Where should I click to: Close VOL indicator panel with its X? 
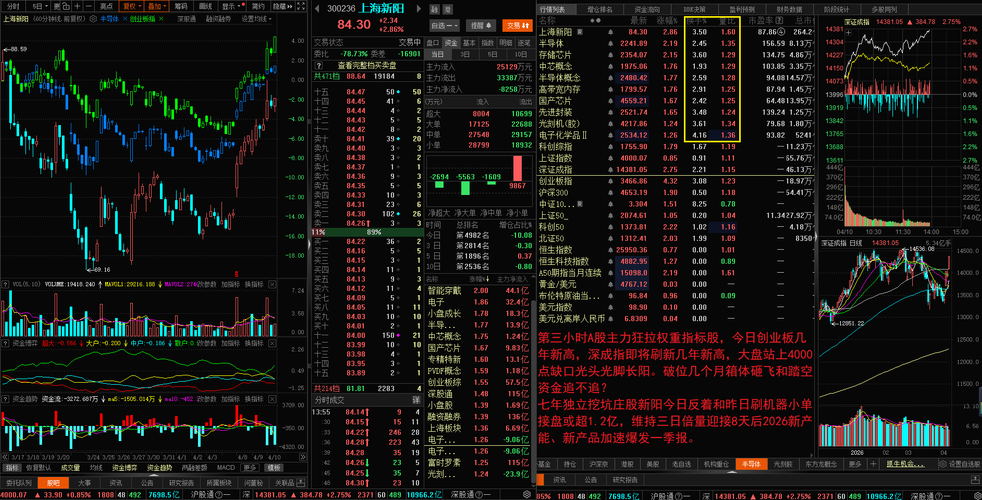pos(272,284)
